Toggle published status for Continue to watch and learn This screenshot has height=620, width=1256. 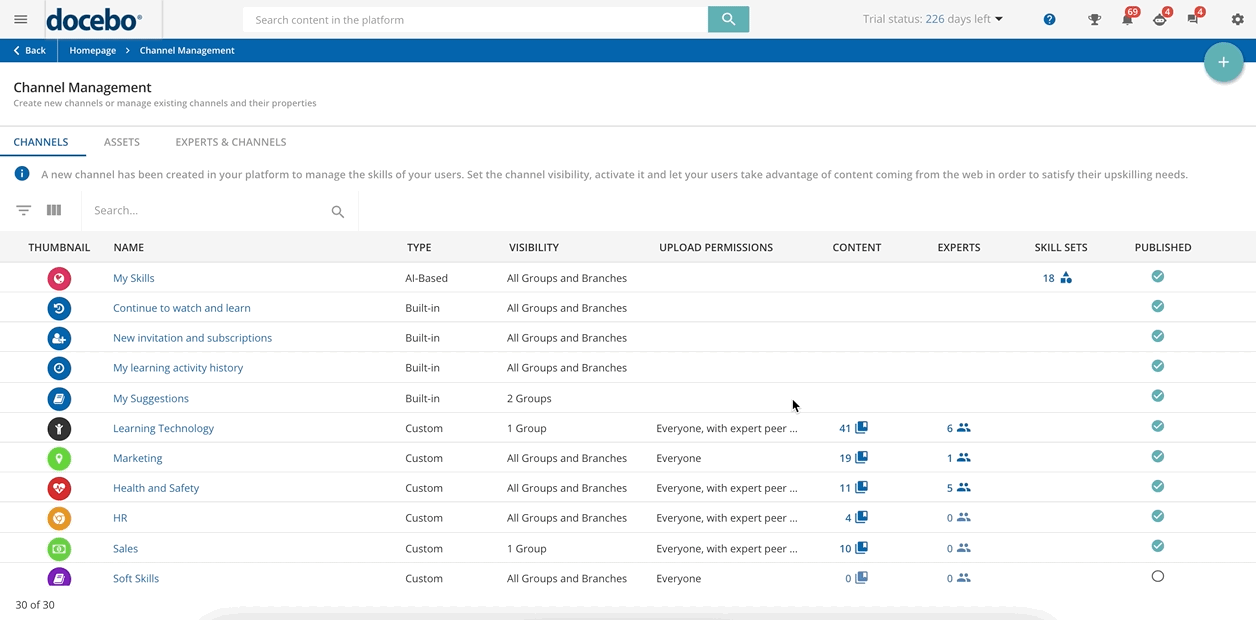(x=1158, y=306)
